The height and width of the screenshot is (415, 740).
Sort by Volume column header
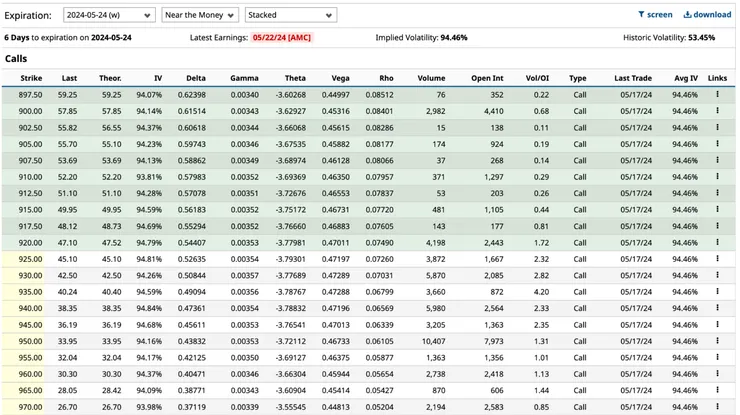[430, 78]
